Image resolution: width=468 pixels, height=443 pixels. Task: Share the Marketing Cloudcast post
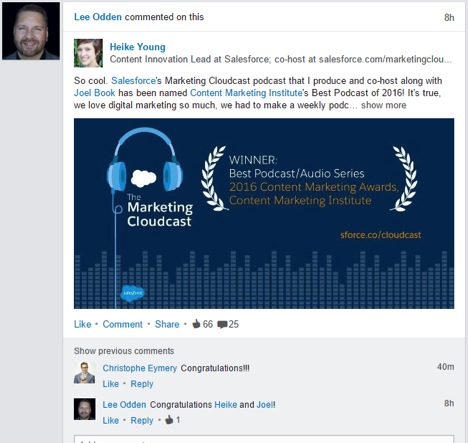[167, 324]
